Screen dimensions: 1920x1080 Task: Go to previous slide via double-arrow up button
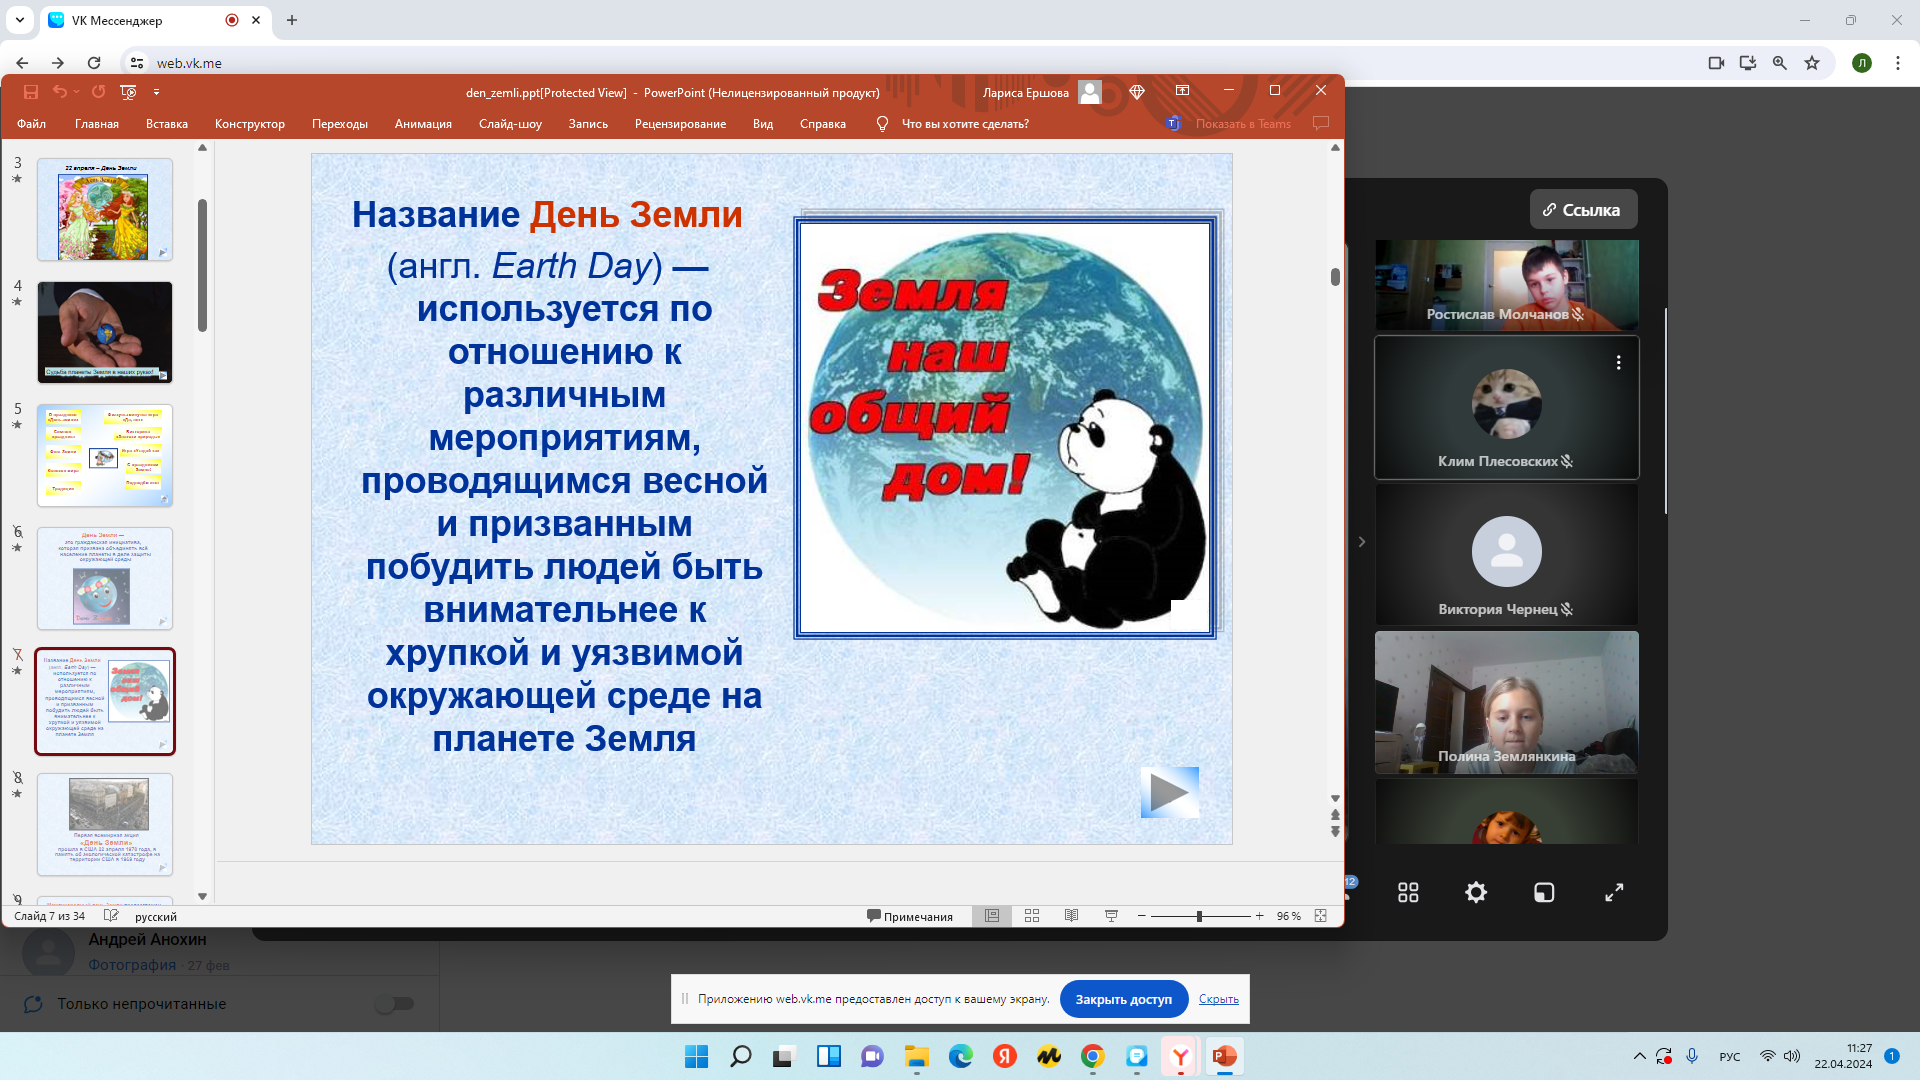coord(1335,815)
